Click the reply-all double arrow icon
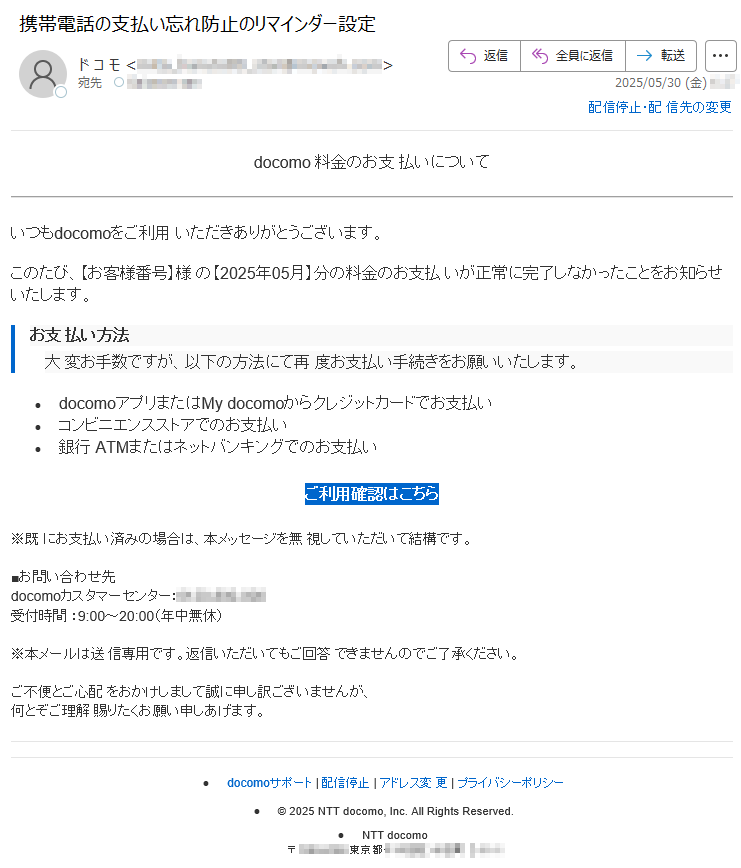Viewport: 741px width, 868px height. [x=540, y=56]
